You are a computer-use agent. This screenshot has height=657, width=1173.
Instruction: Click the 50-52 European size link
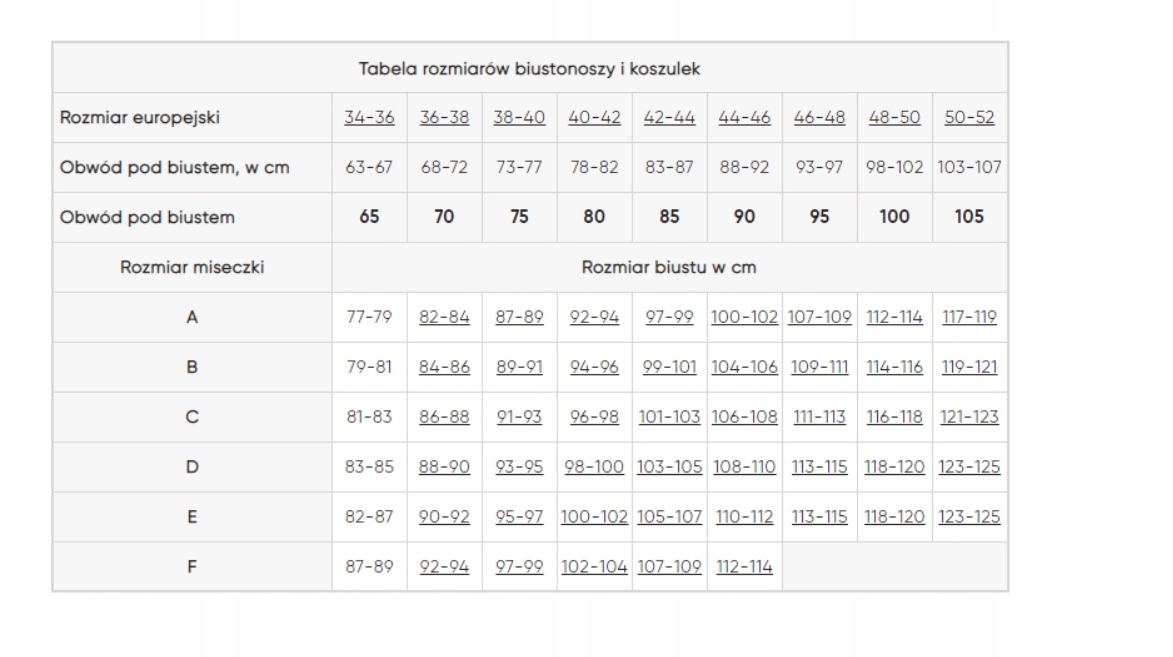pos(969,117)
